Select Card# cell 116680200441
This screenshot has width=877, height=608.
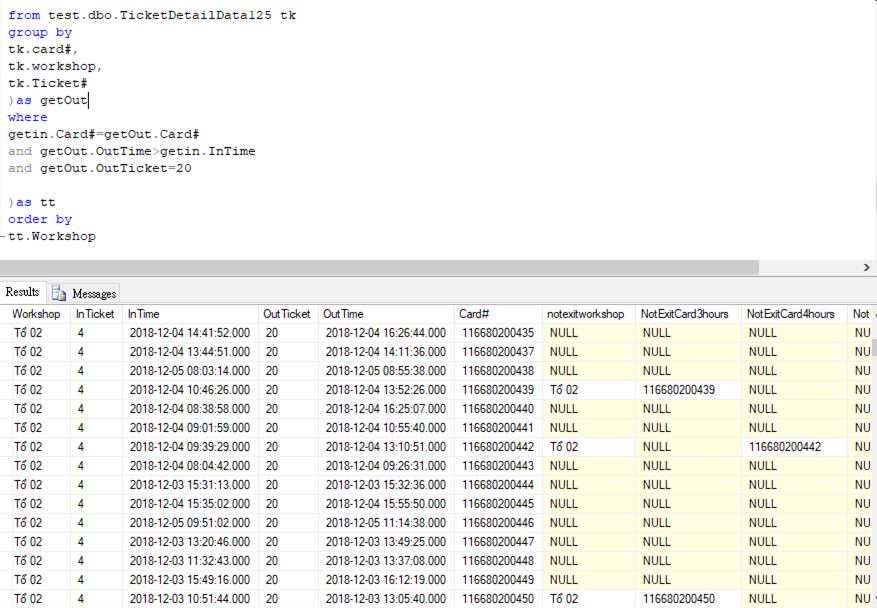point(498,428)
